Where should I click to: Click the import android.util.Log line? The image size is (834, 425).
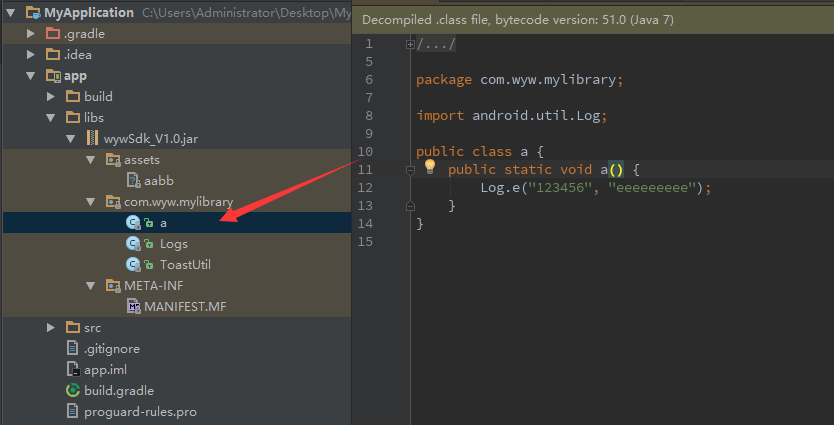click(x=512, y=115)
